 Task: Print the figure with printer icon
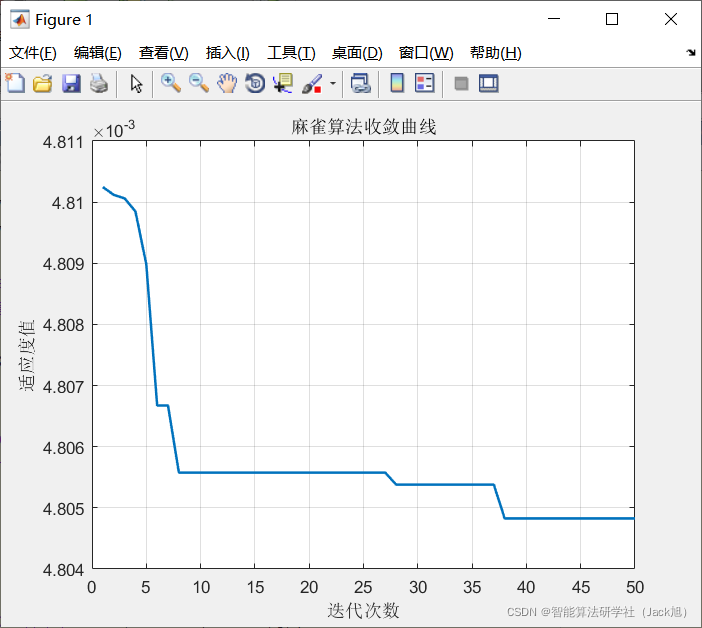(x=99, y=84)
